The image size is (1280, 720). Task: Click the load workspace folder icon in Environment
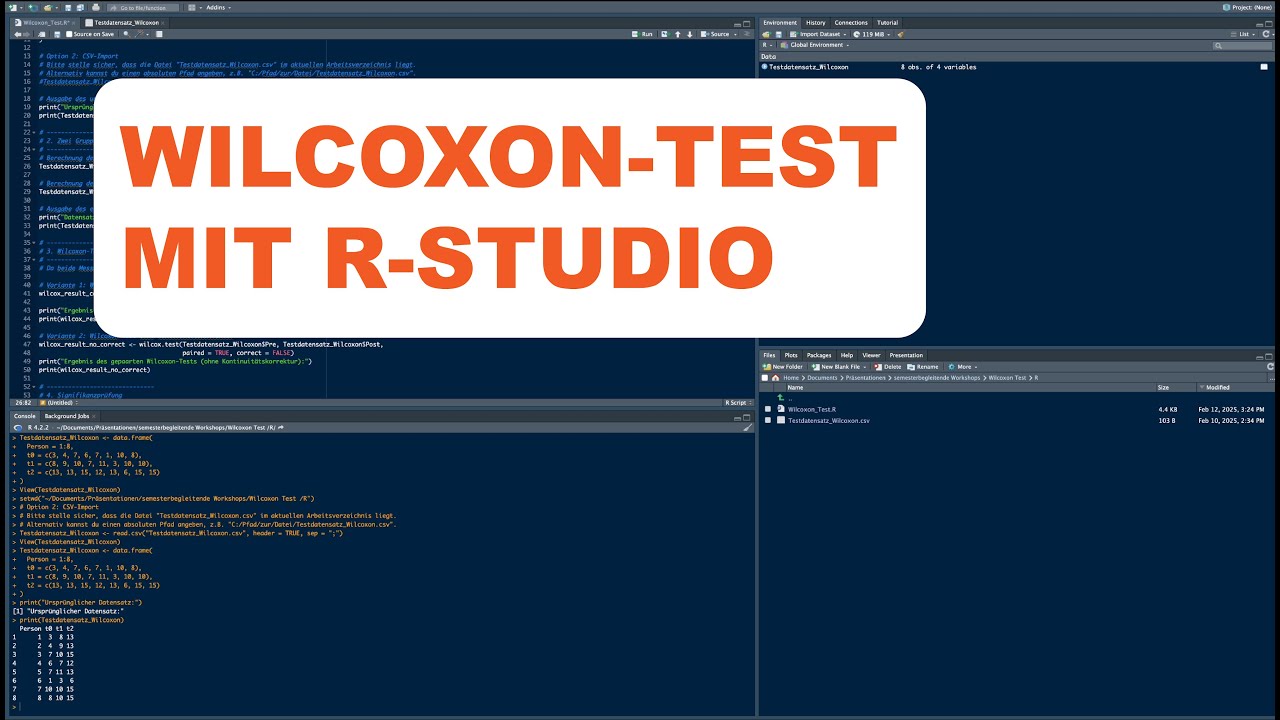click(x=766, y=34)
